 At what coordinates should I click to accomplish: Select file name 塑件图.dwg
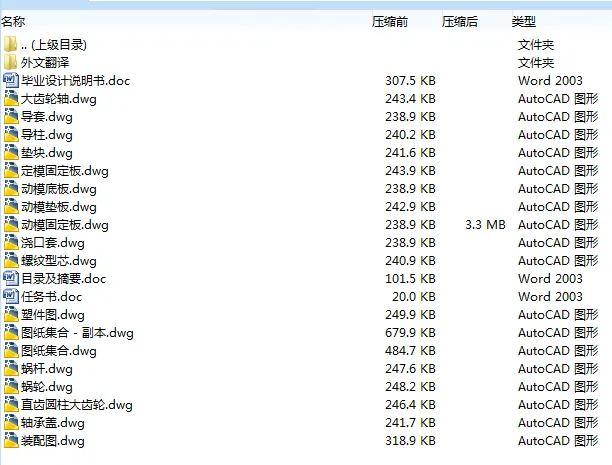53,314
